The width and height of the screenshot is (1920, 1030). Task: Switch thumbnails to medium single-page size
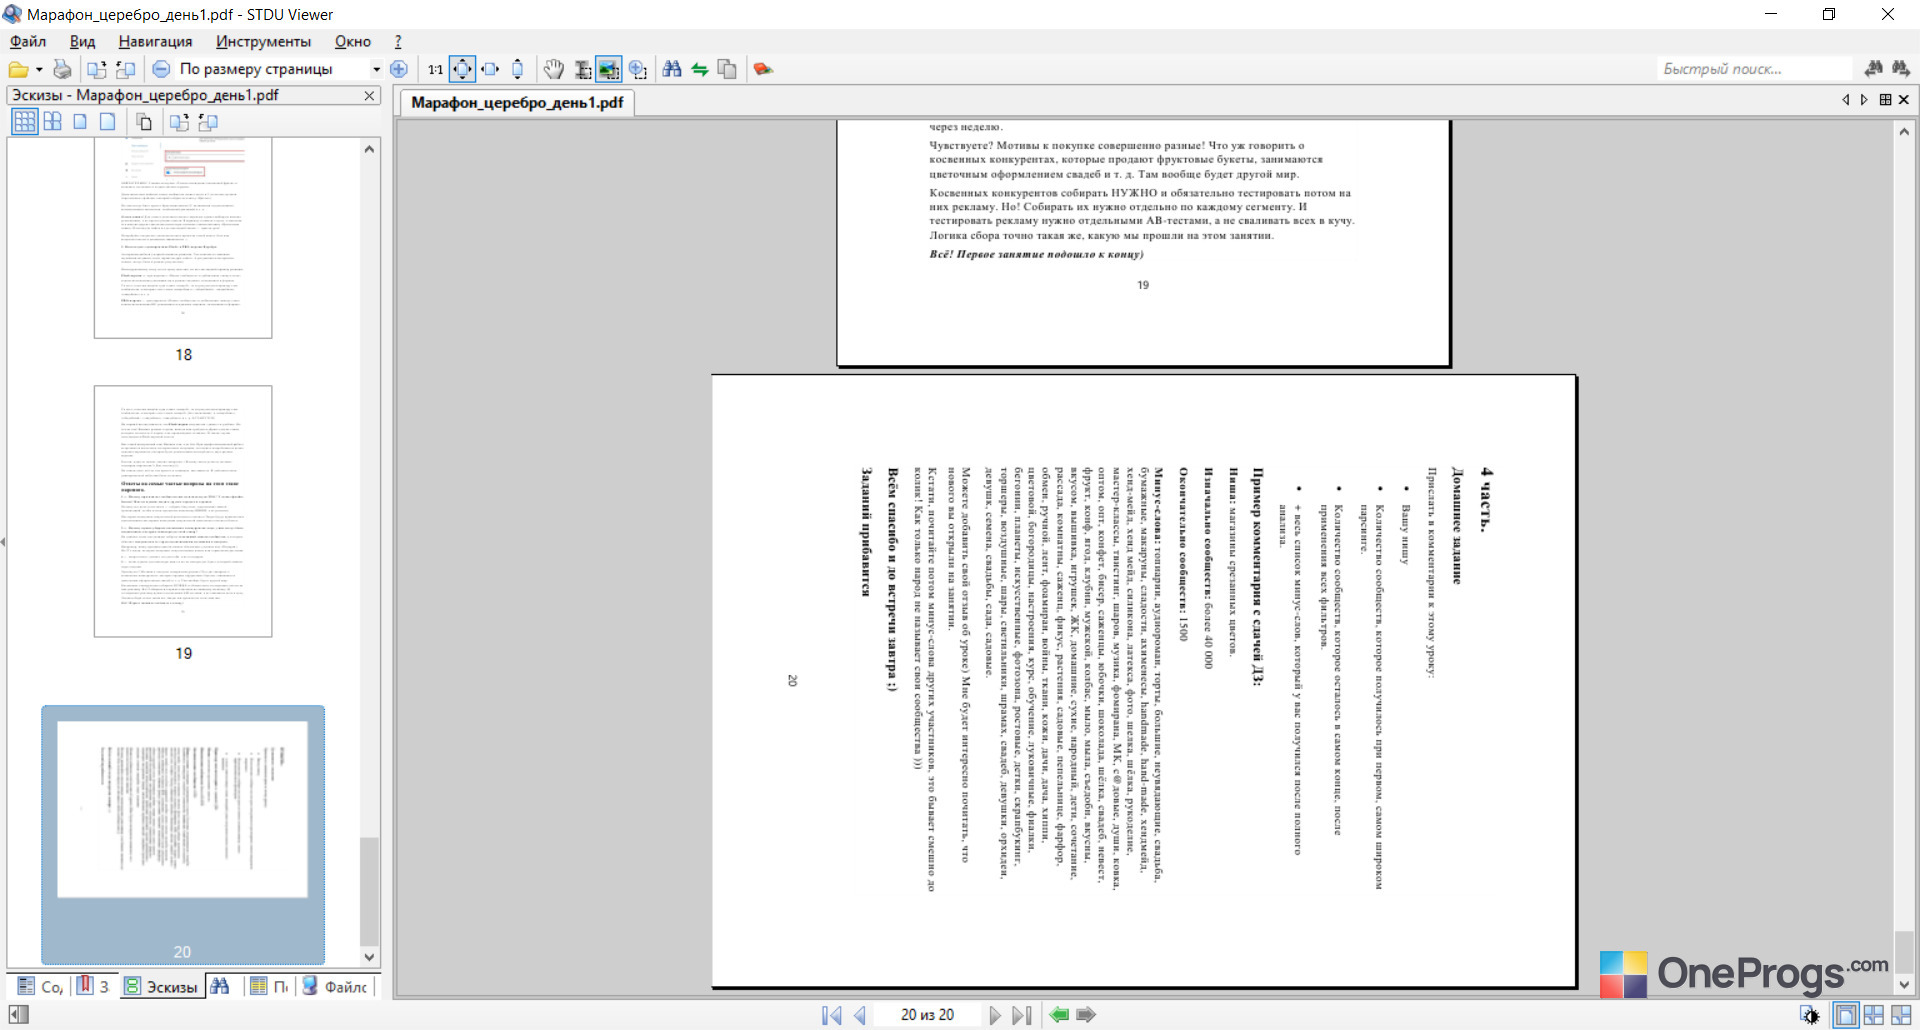coord(80,122)
